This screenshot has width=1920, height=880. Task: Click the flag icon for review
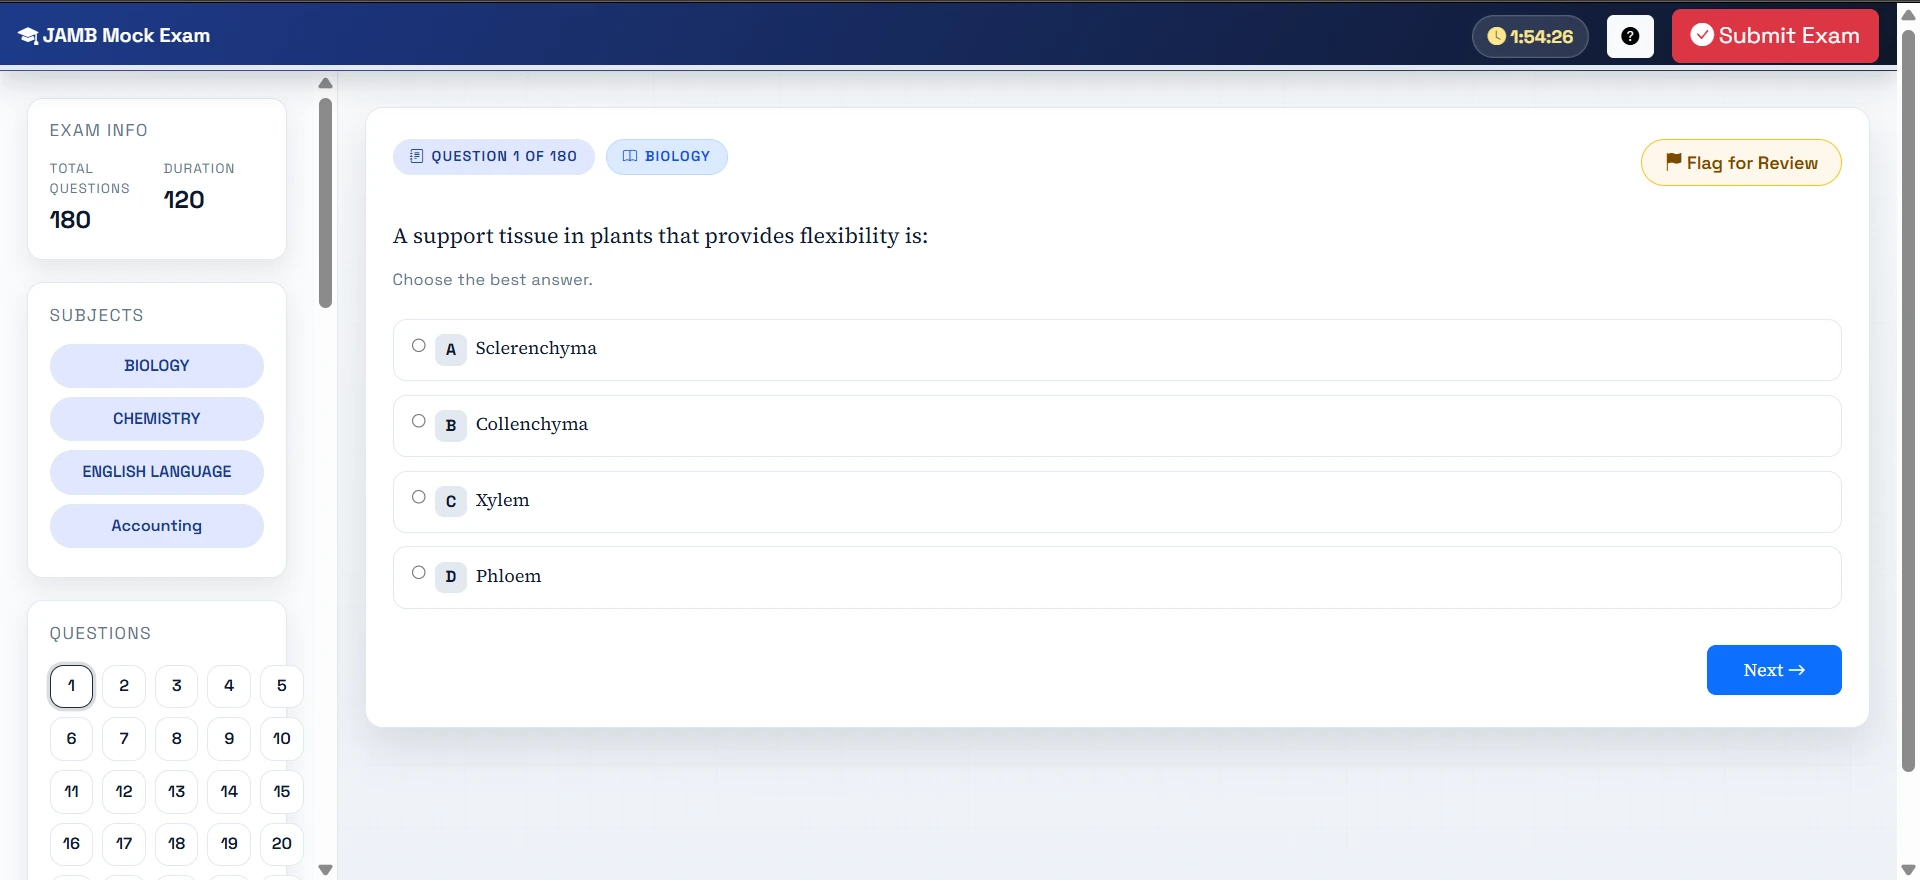(x=1673, y=162)
